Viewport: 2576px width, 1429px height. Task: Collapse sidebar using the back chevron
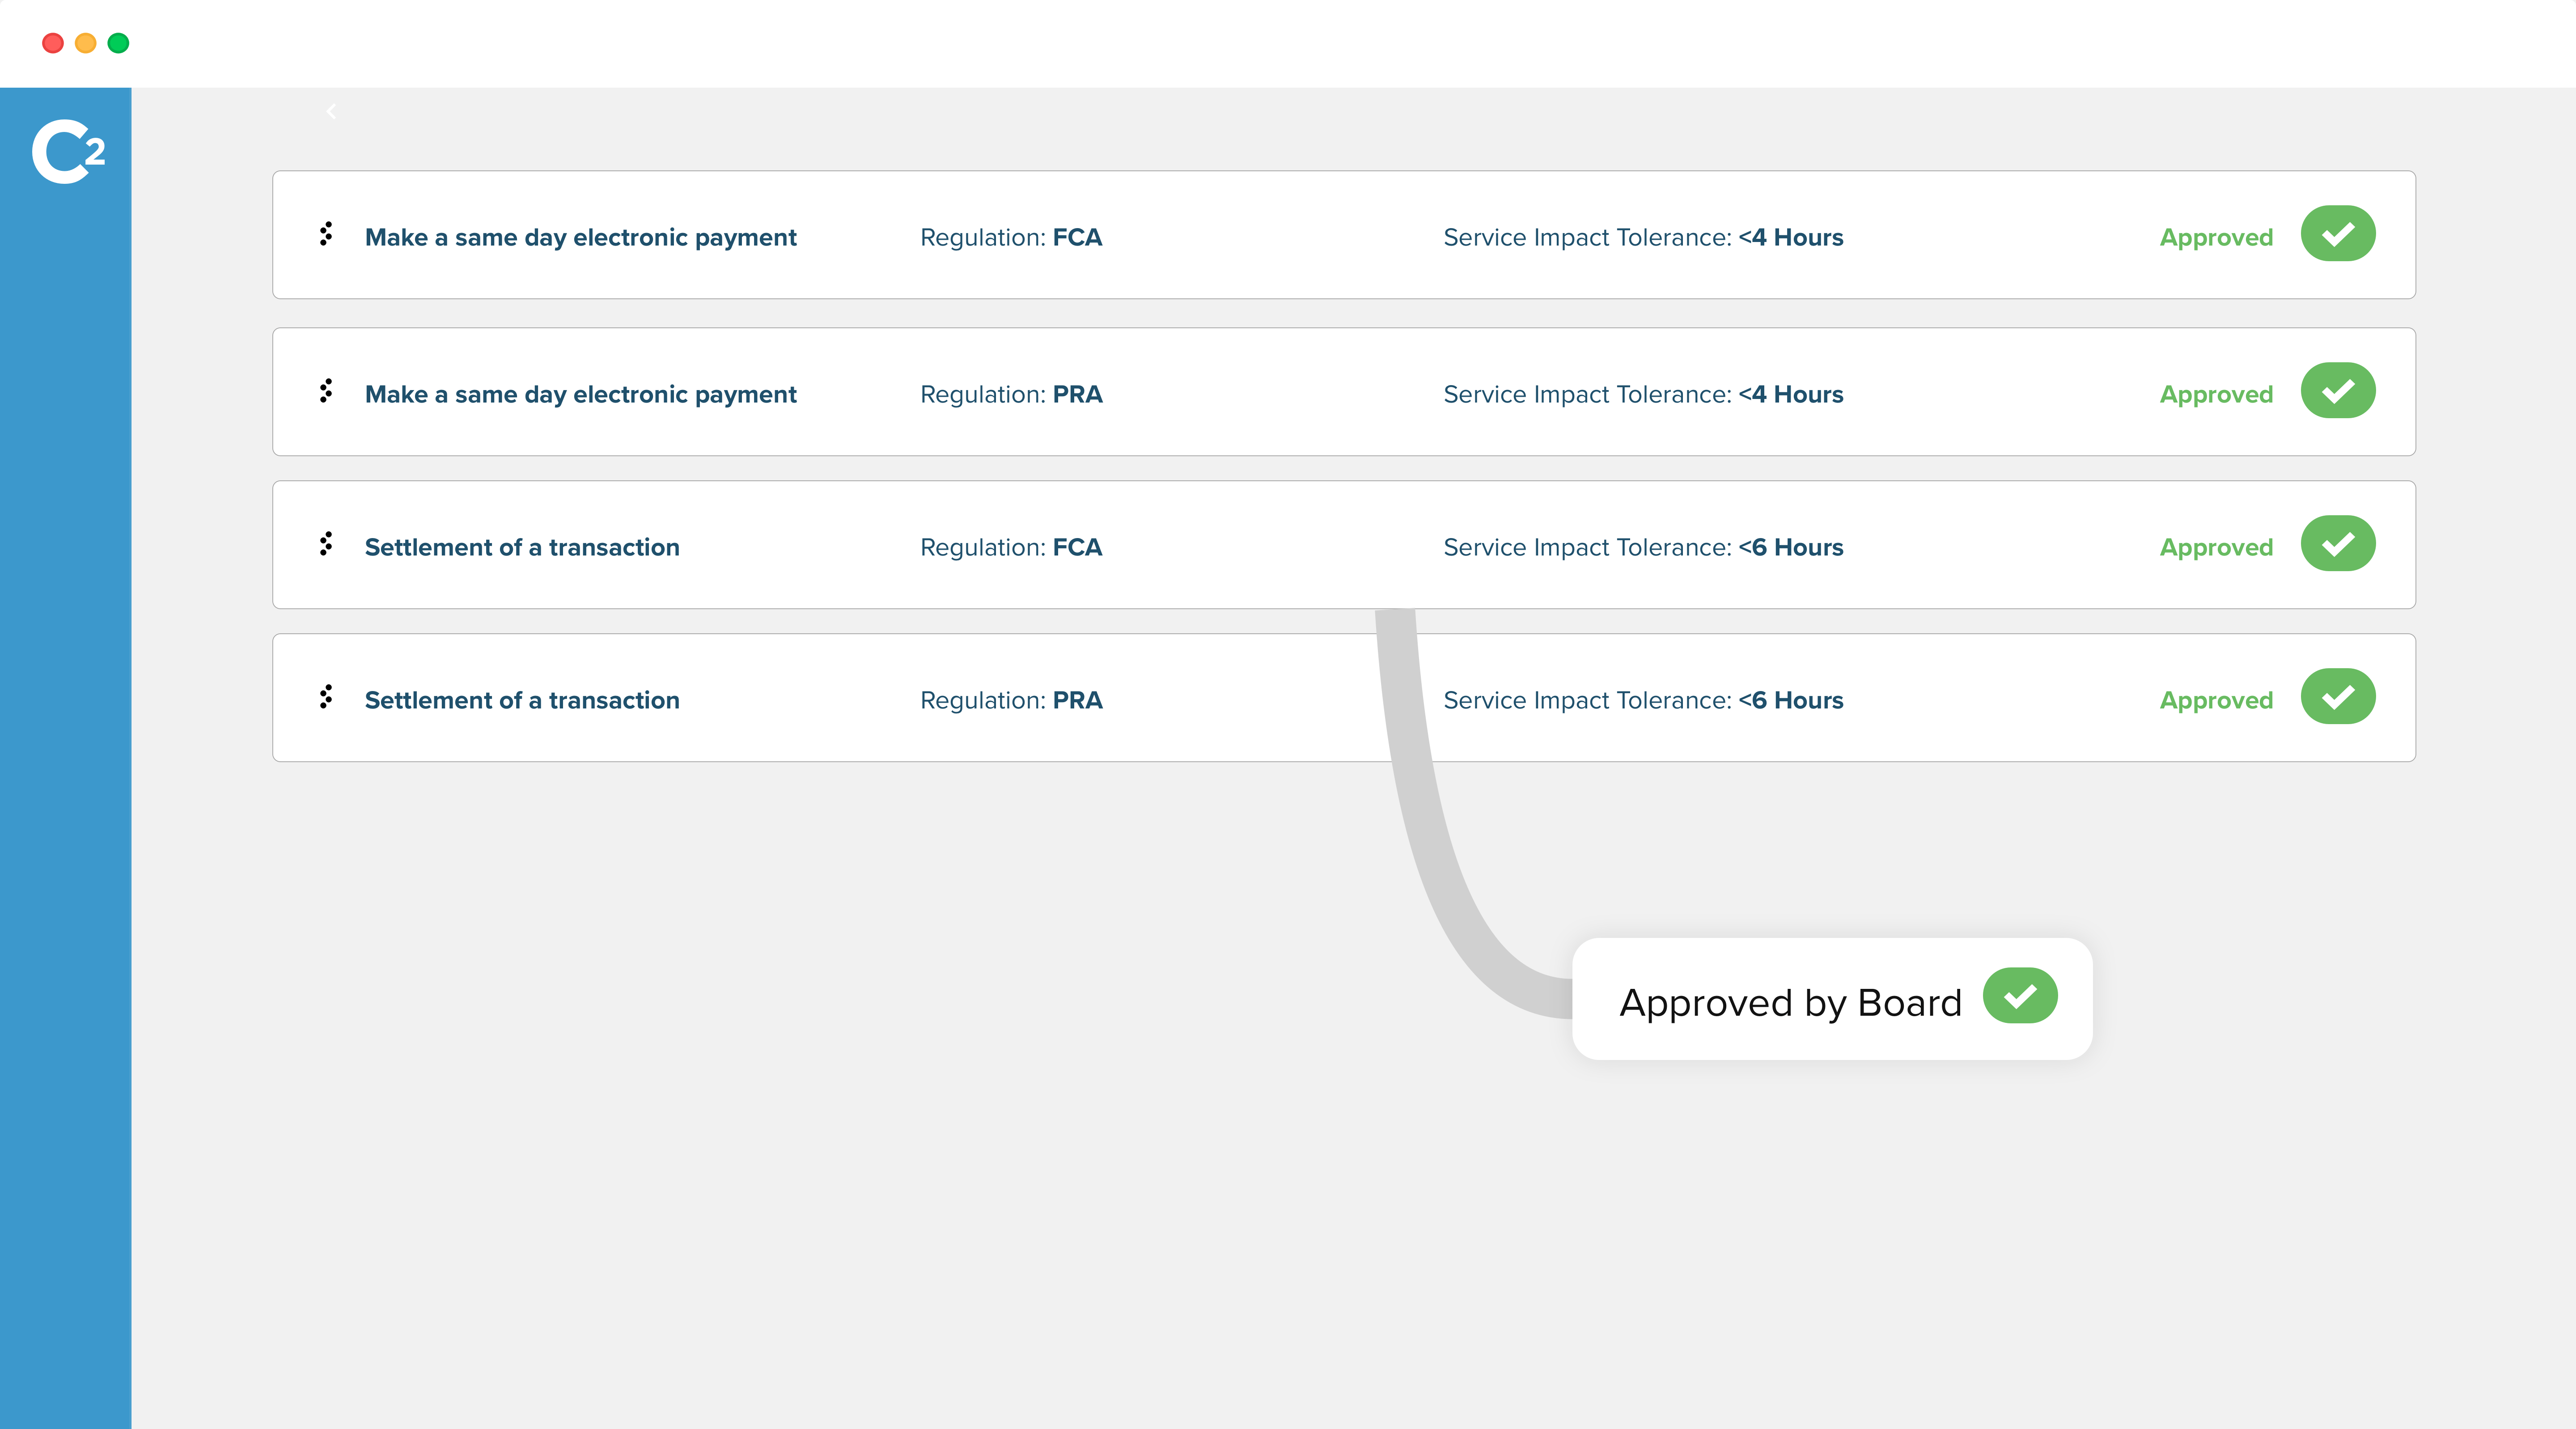(331, 111)
